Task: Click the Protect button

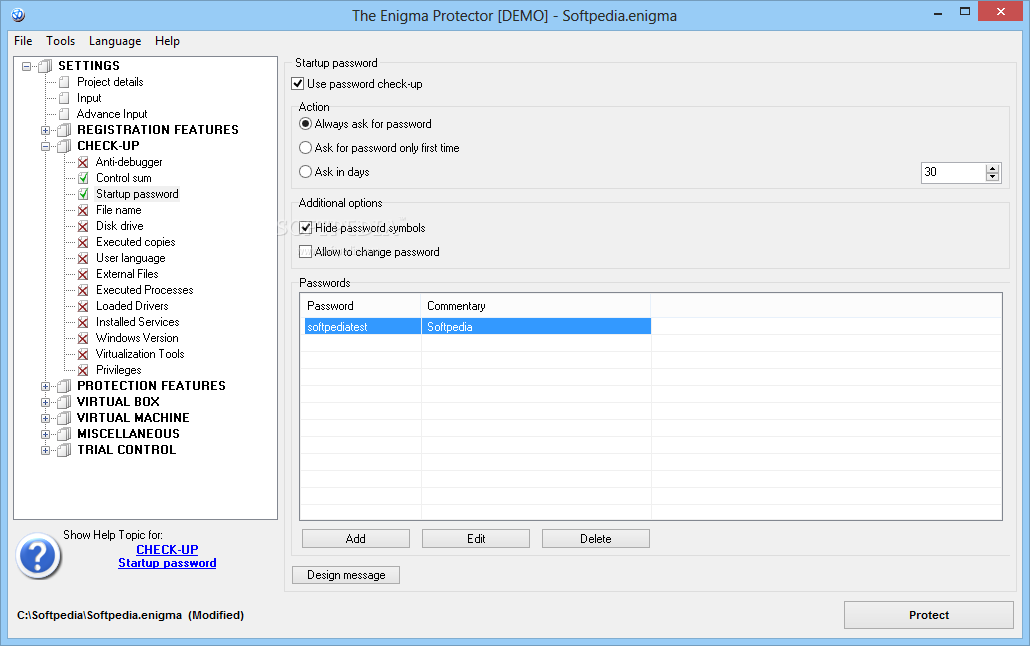Action: click(x=928, y=615)
